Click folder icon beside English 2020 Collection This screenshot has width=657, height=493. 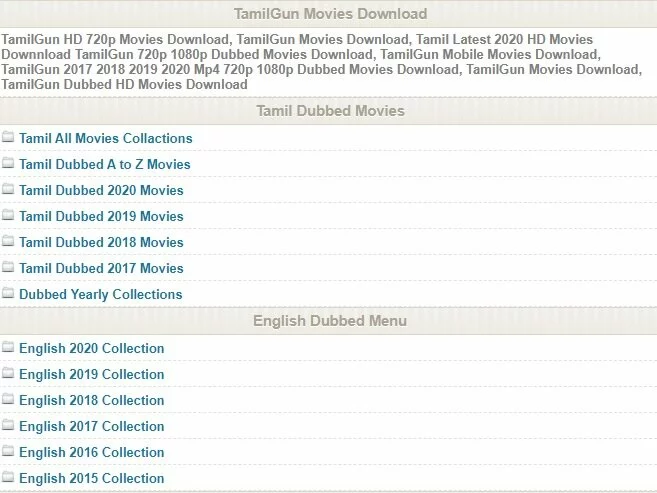8,347
